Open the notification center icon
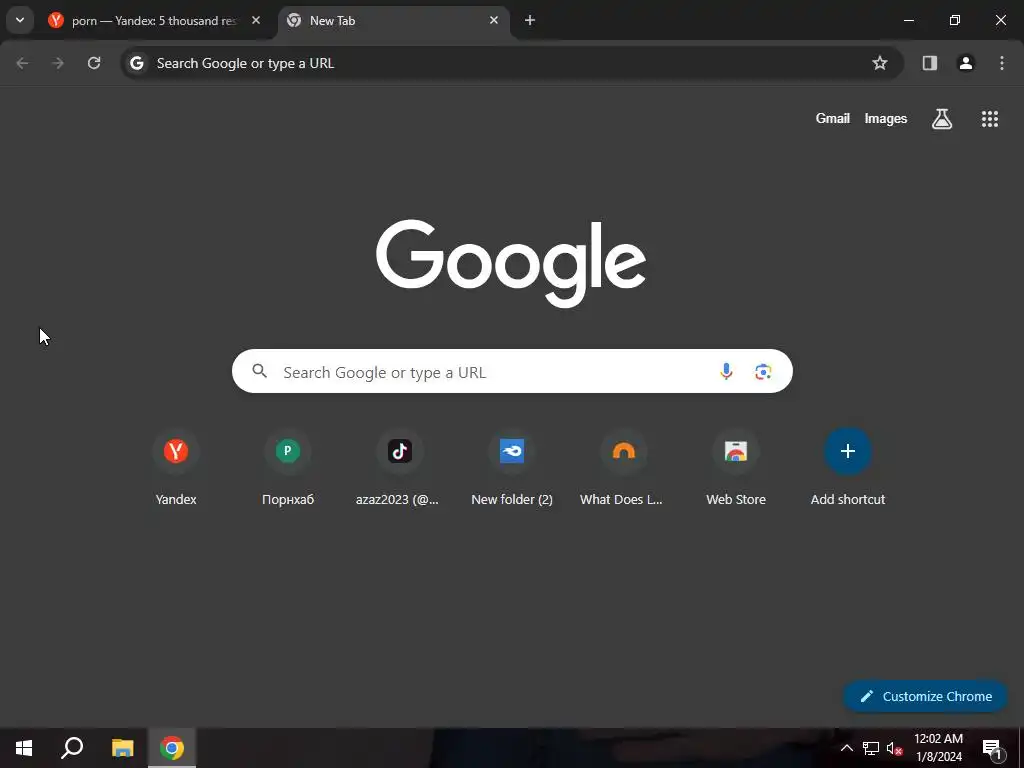The image size is (1024, 768). click(992, 748)
